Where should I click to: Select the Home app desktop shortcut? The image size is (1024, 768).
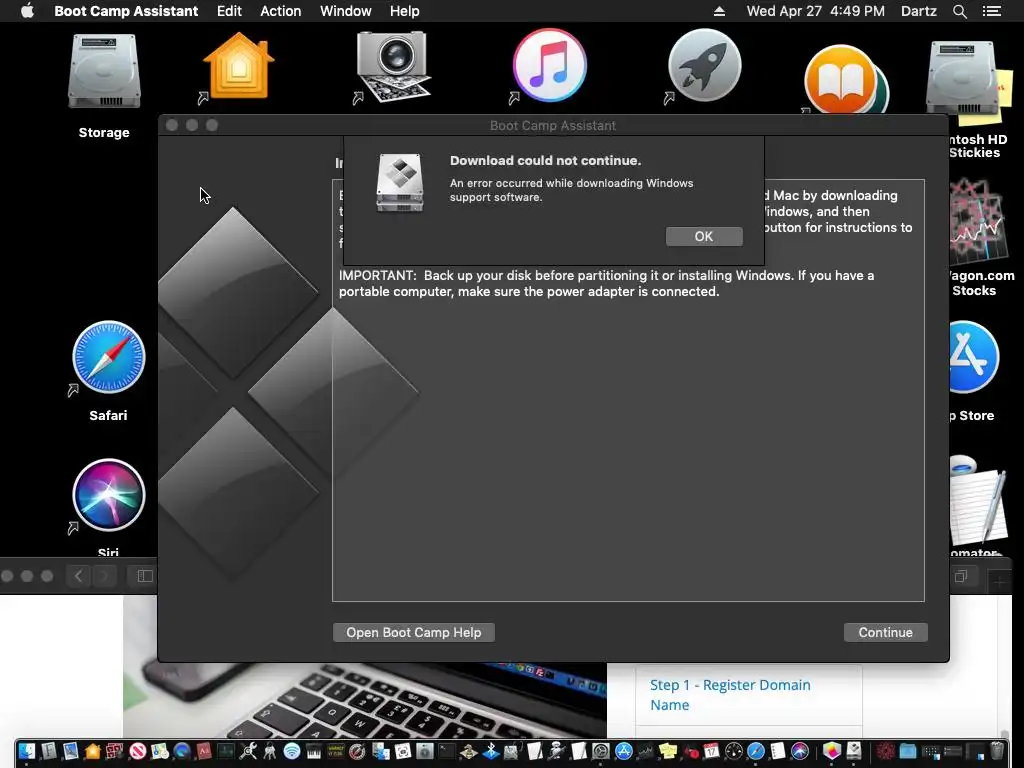[238, 67]
